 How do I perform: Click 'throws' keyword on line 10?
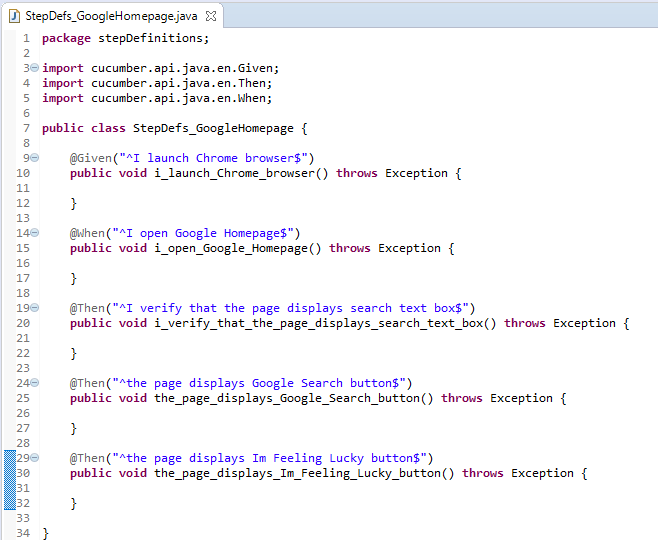click(357, 173)
